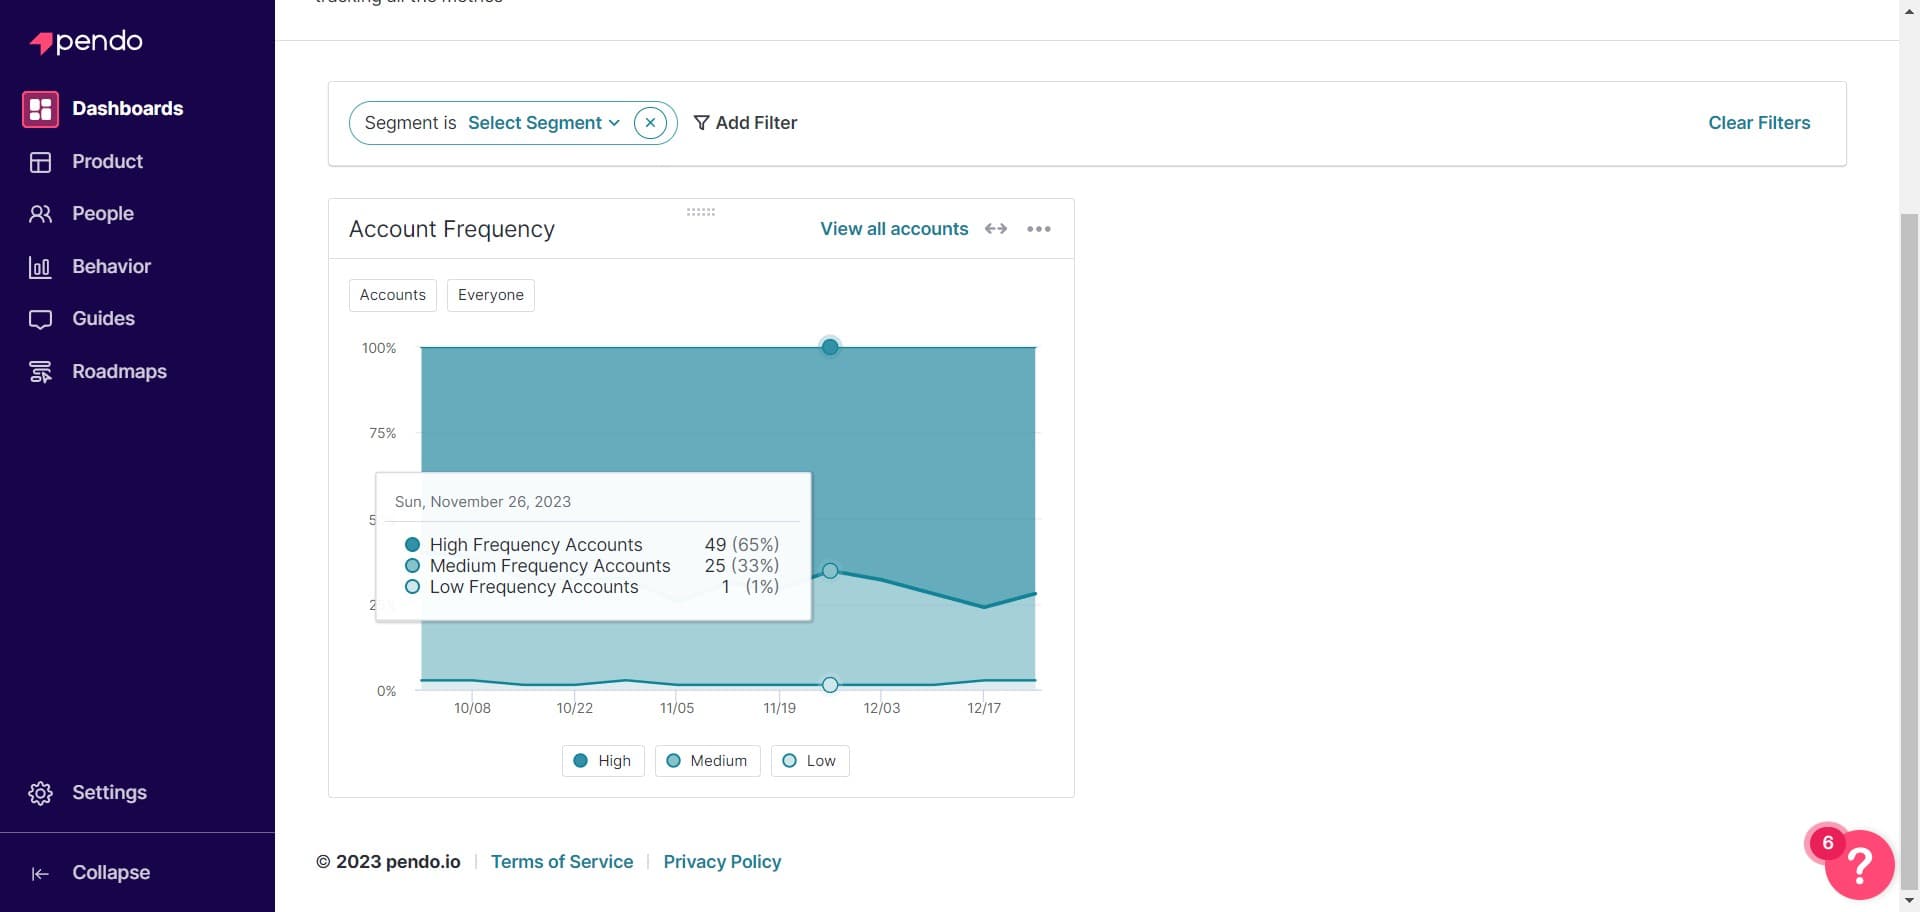Select the Accounts tab
This screenshot has width=1920, height=912.
click(x=392, y=295)
